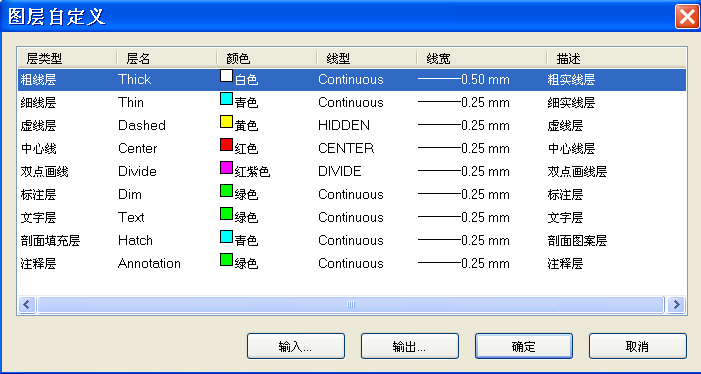This screenshot has height=374, width=701.
Task: Click layer name Dashed
Action: [142, 126]
